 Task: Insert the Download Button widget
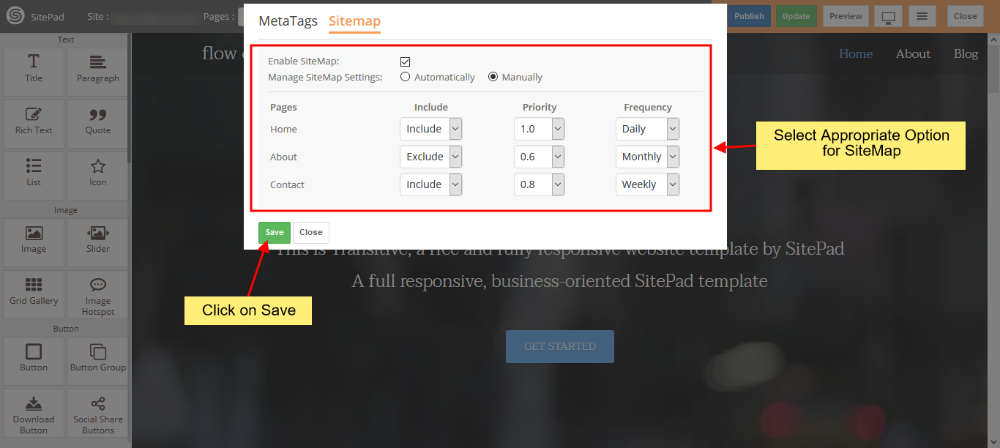click(33, 415)
